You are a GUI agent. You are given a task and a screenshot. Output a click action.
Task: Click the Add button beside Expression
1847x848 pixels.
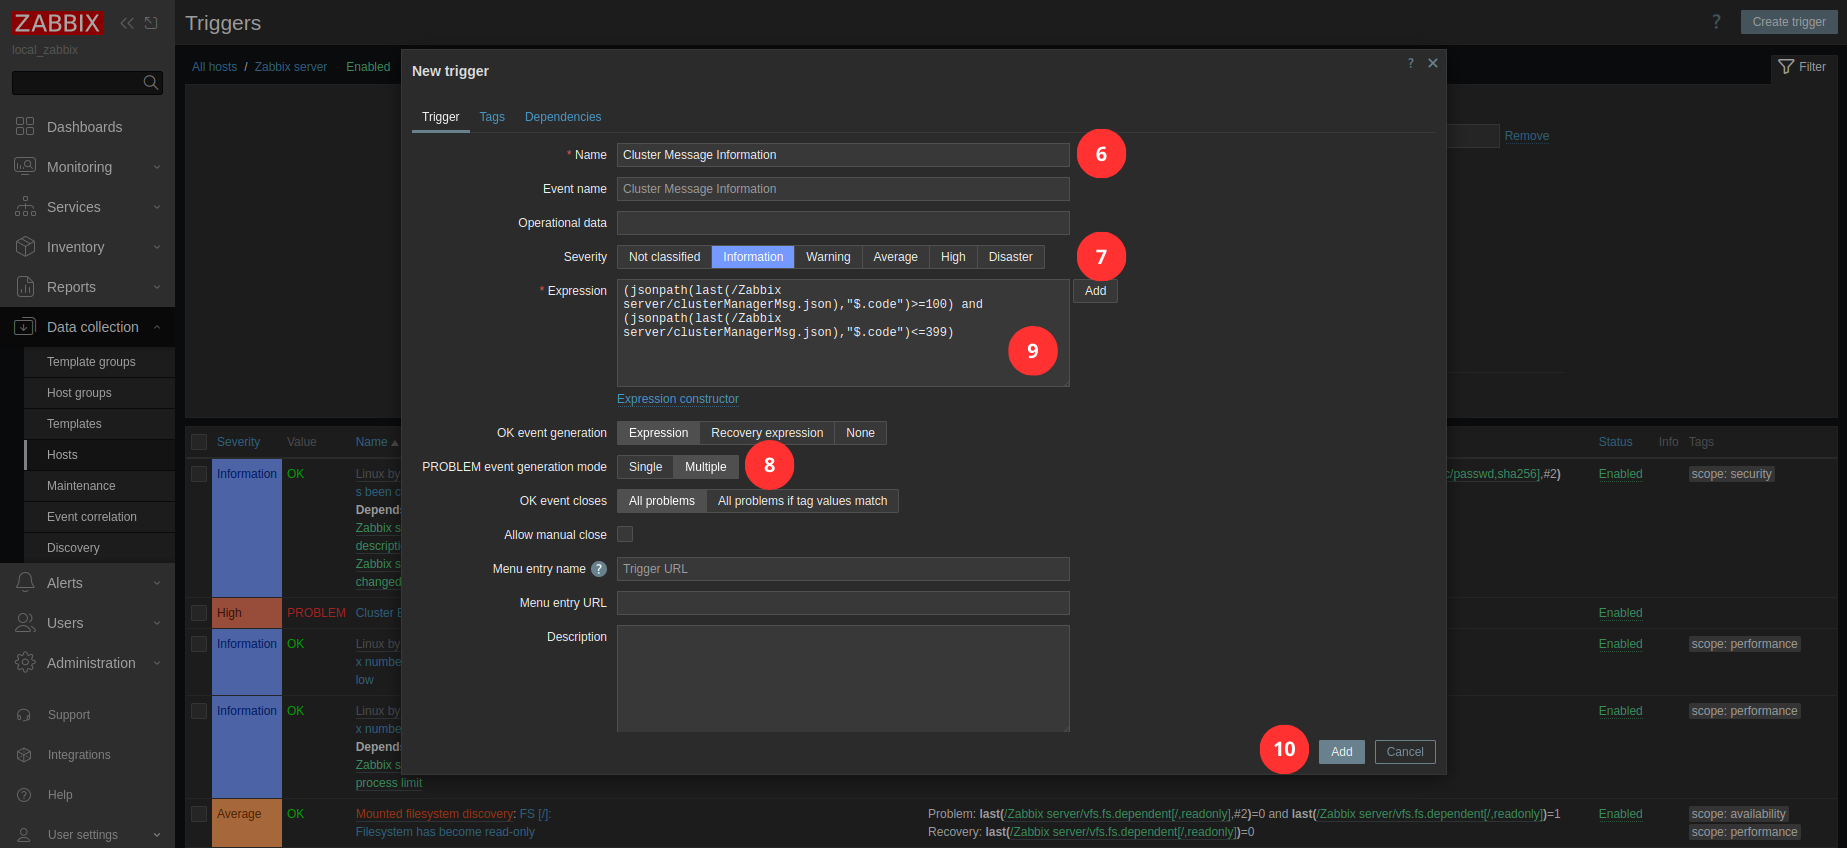(1095, 291)
